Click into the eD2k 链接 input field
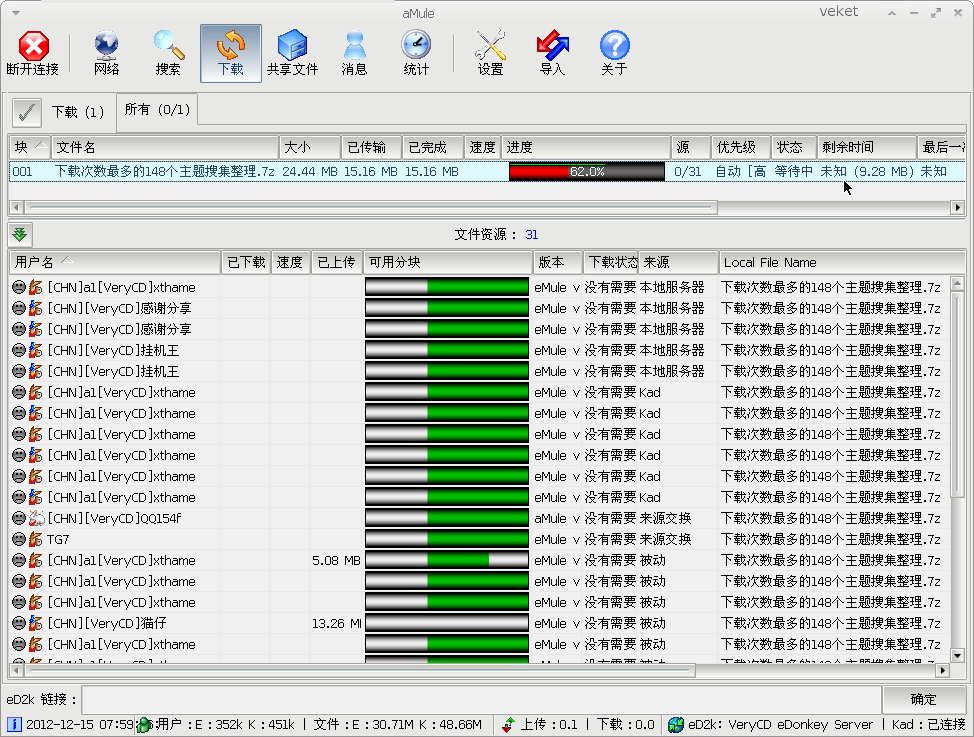Viewport: 974px width, 737px height. click(481, 700)
